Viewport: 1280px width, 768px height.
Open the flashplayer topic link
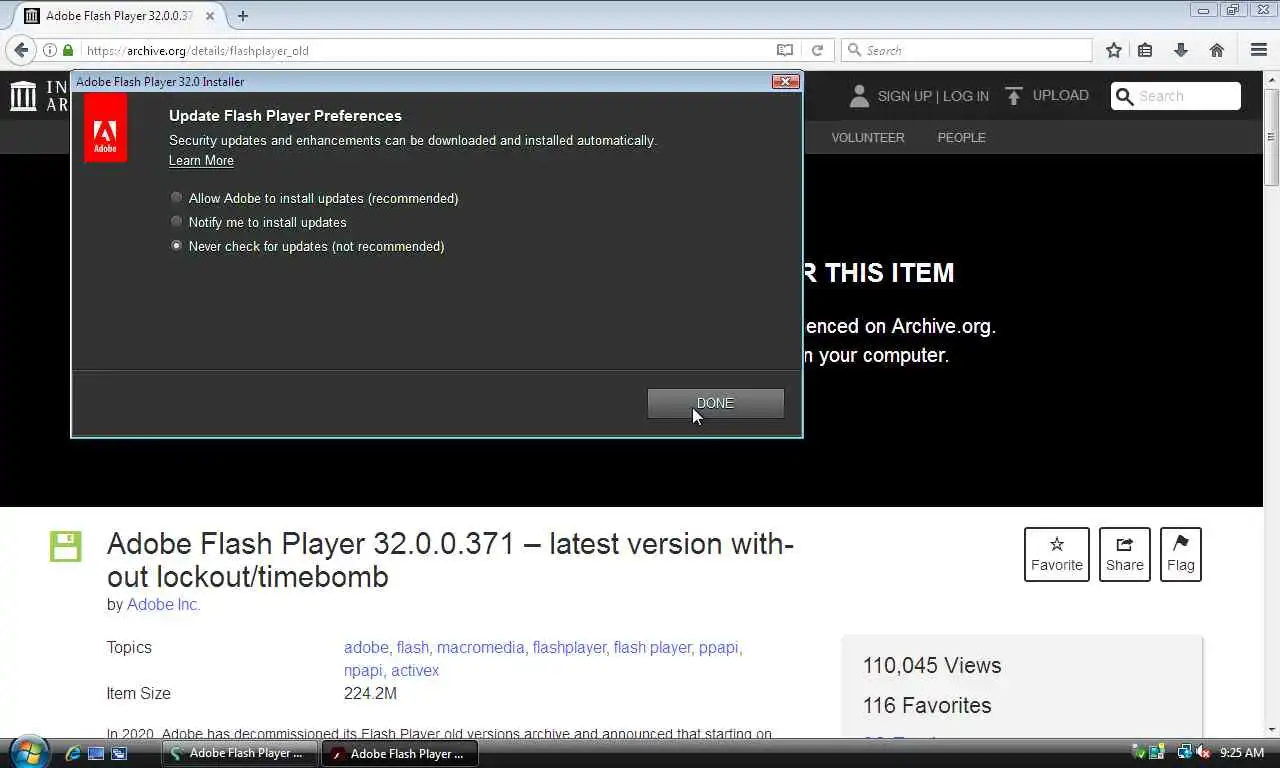click(569, 647)
